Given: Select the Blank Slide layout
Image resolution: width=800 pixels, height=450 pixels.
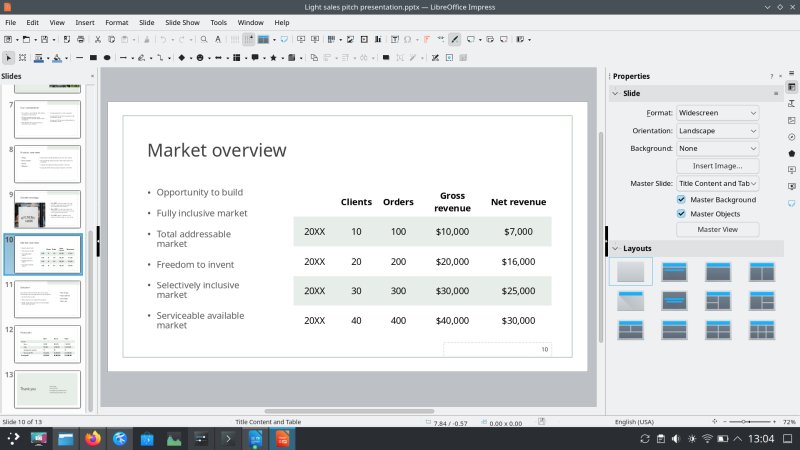Looking at the screenshot, I should point(630,271).
